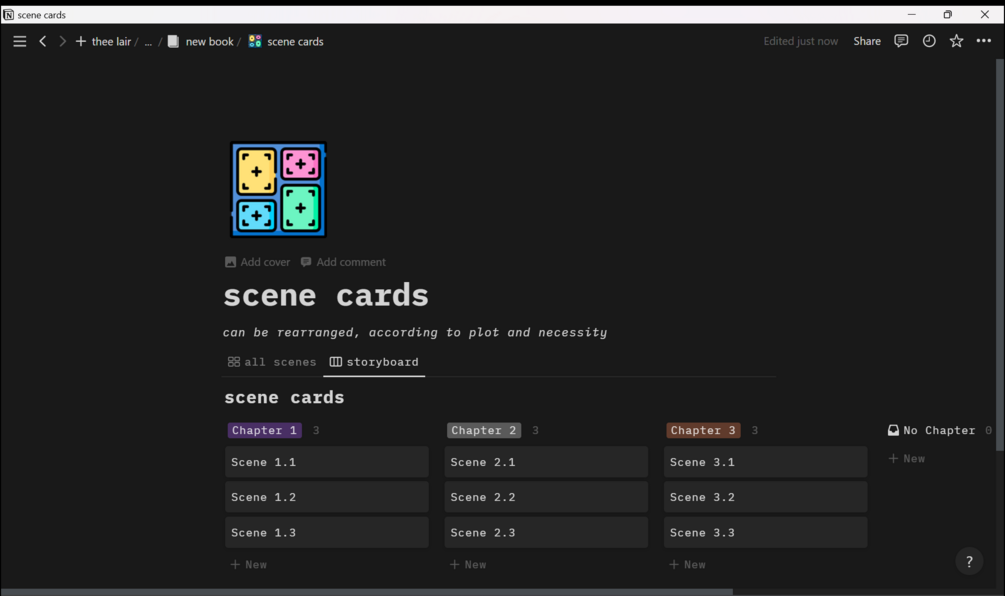Open the new book breadcrumb

tap(201, 42)
